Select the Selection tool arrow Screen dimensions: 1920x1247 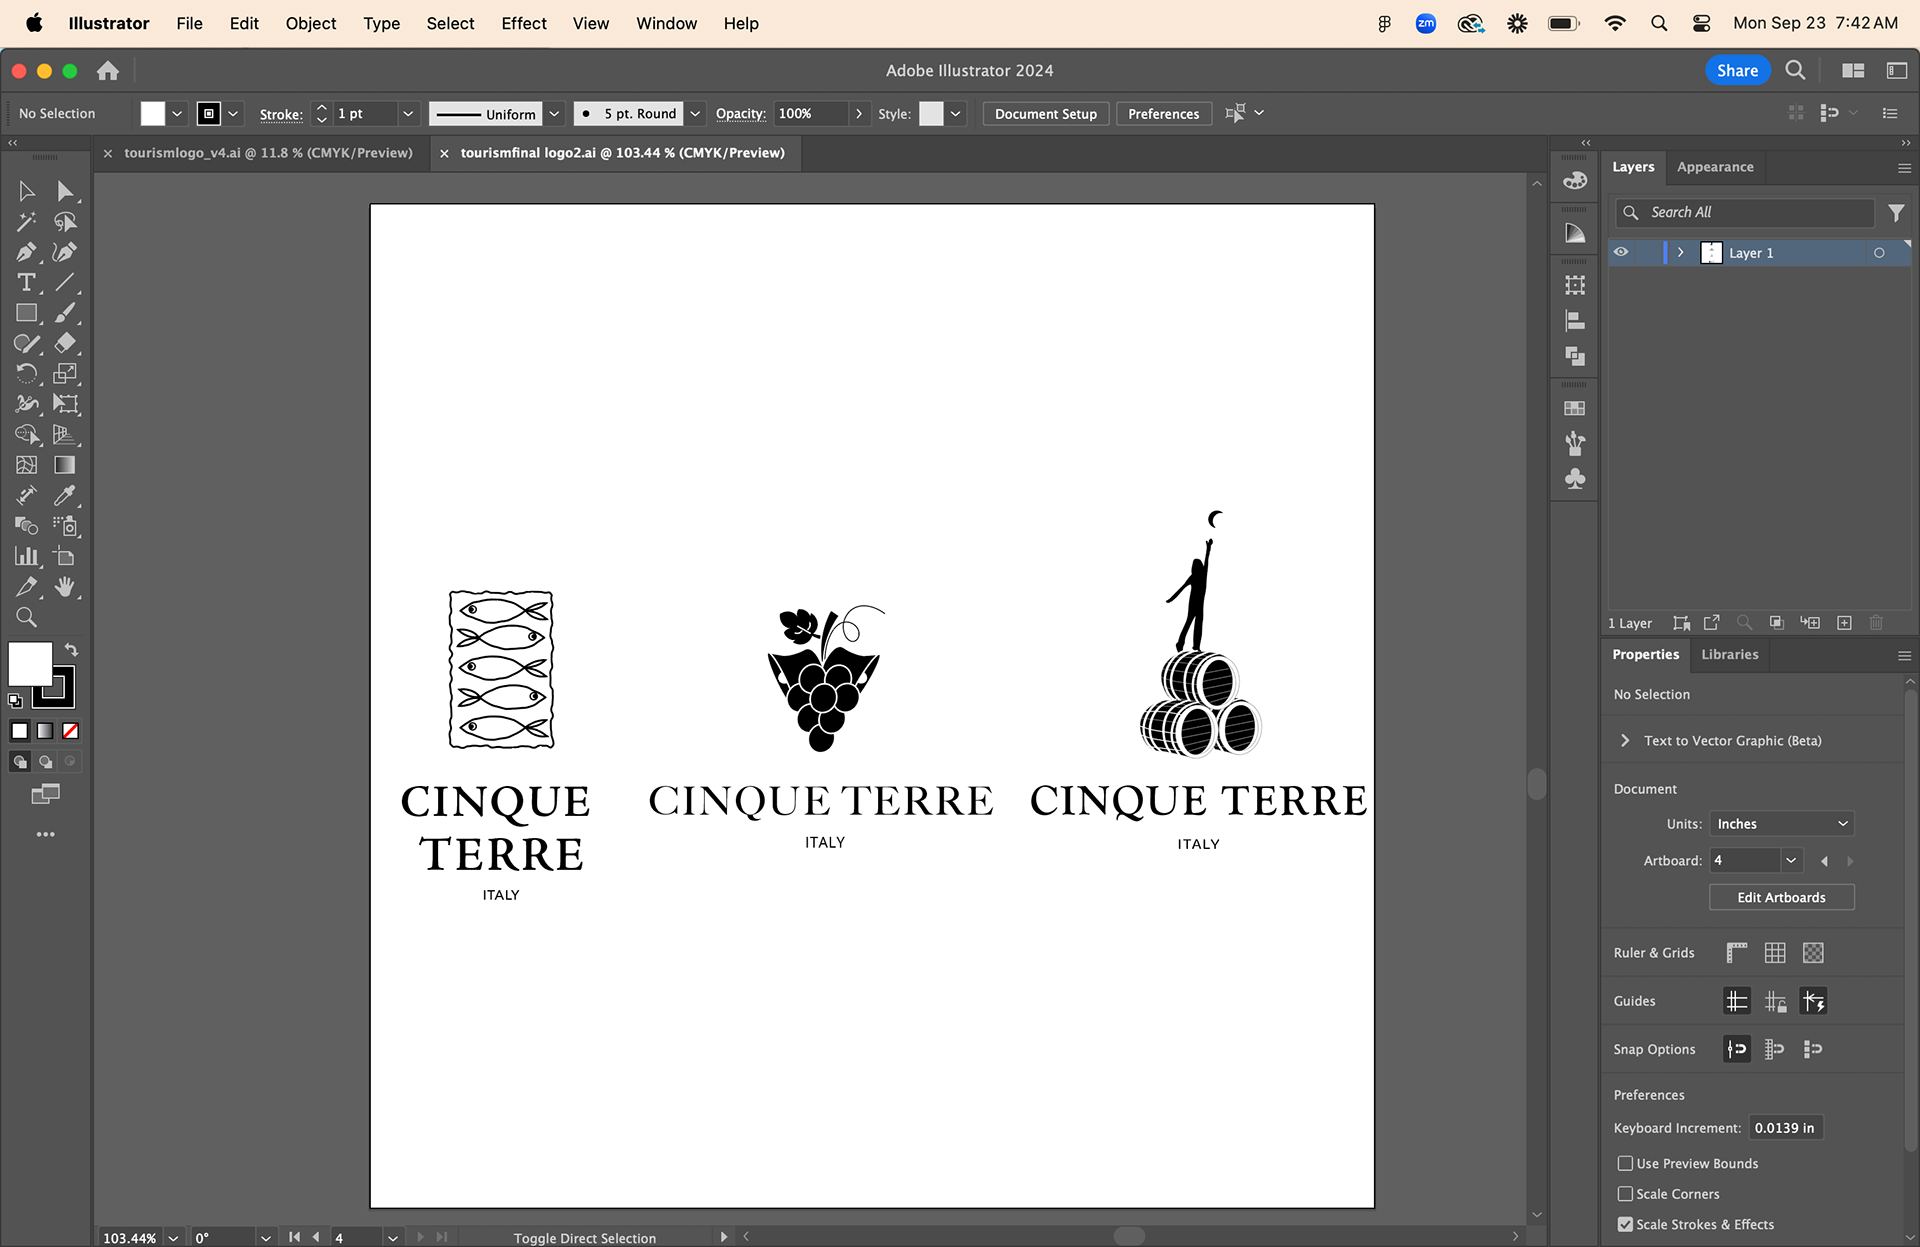point(27,191)
